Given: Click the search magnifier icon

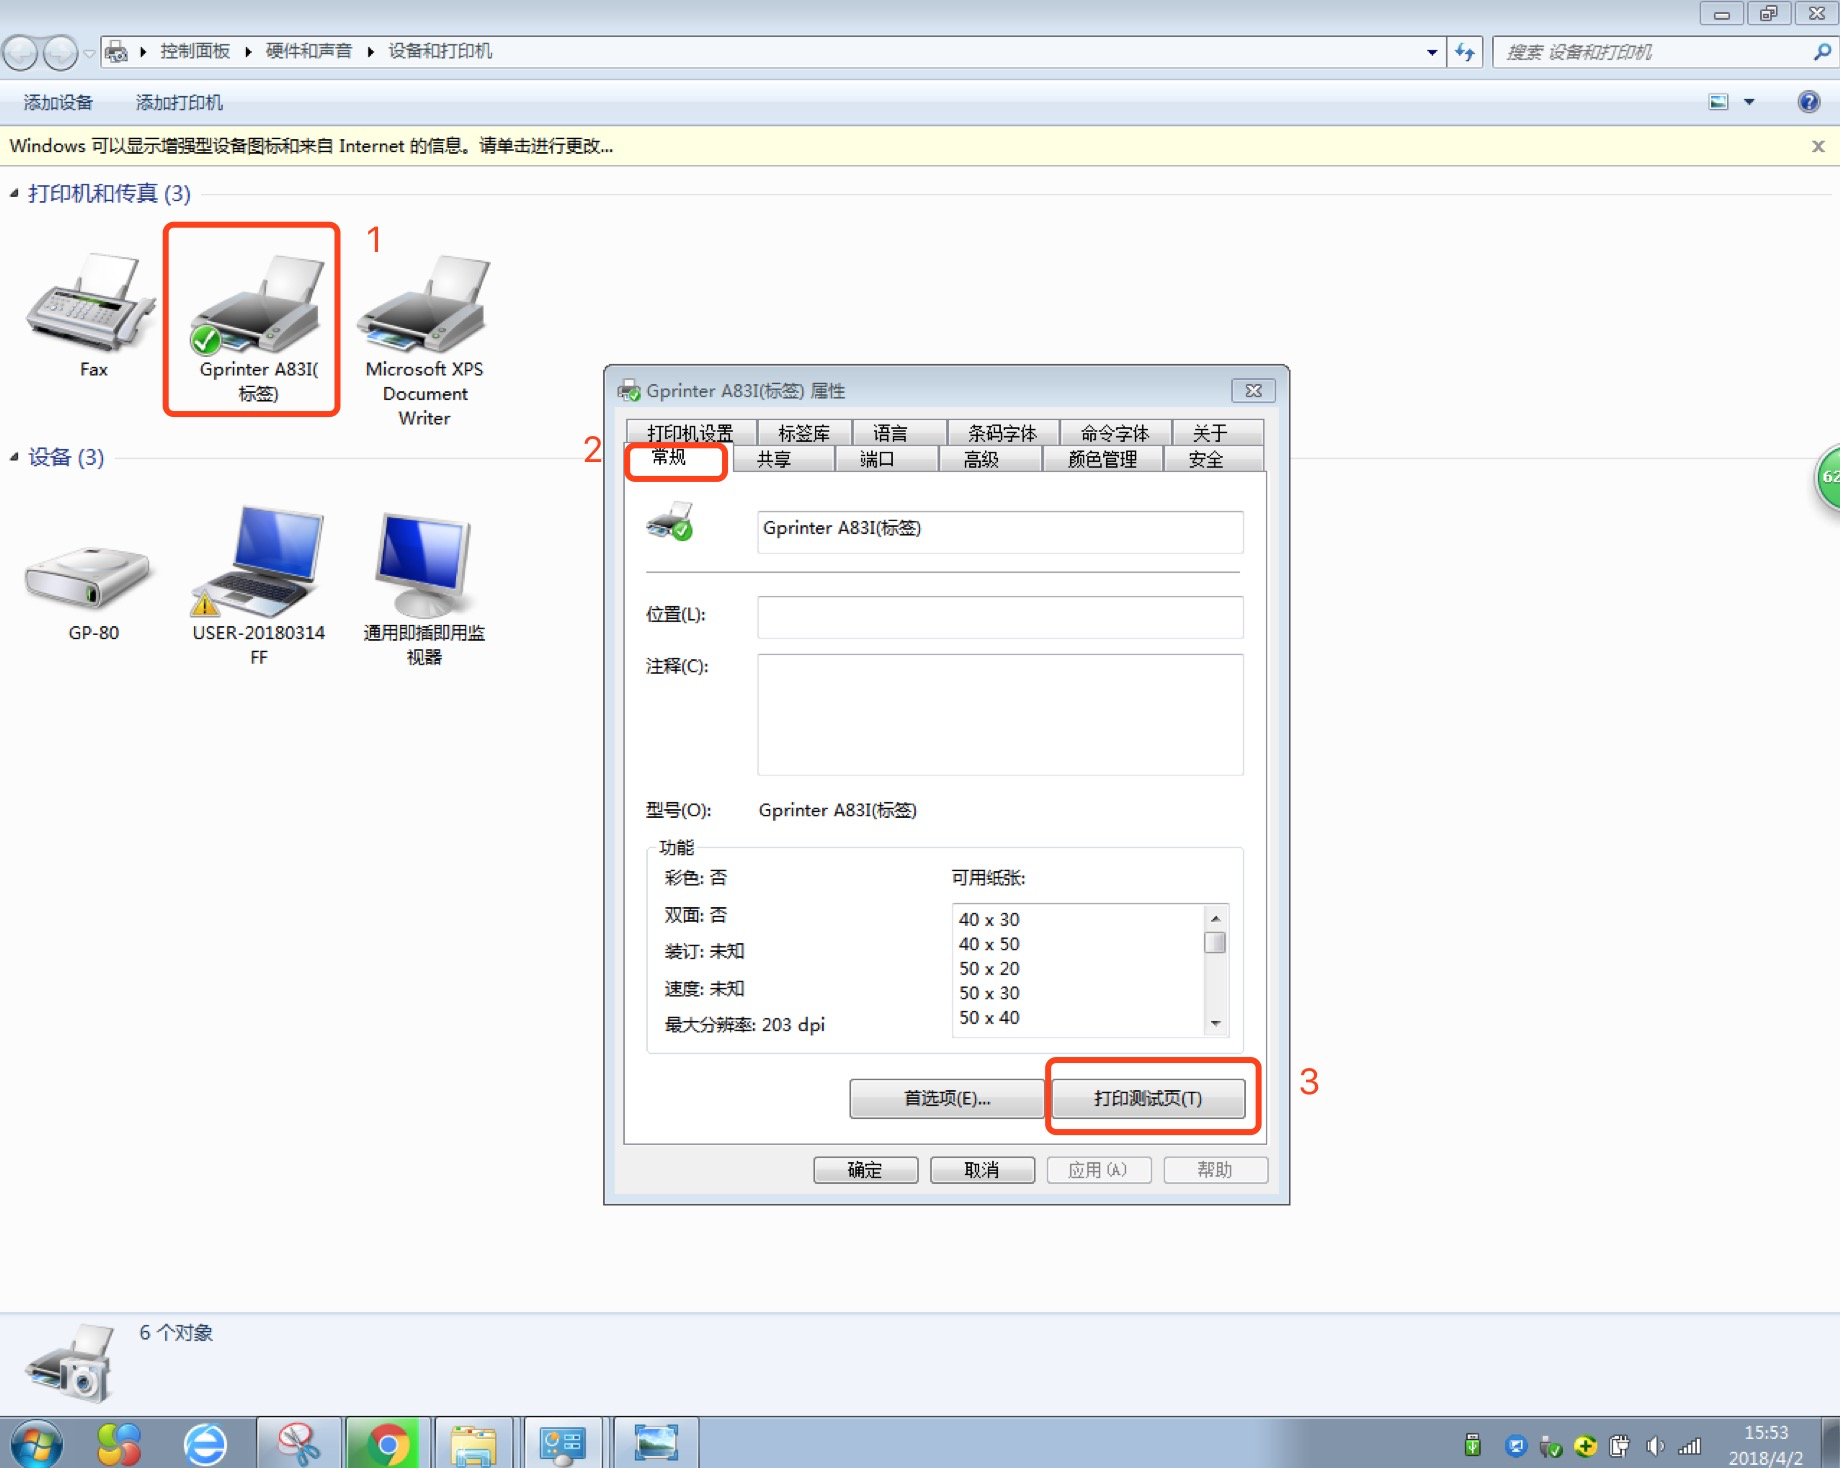Looking at the screenshot, I should coord(1822,52).
